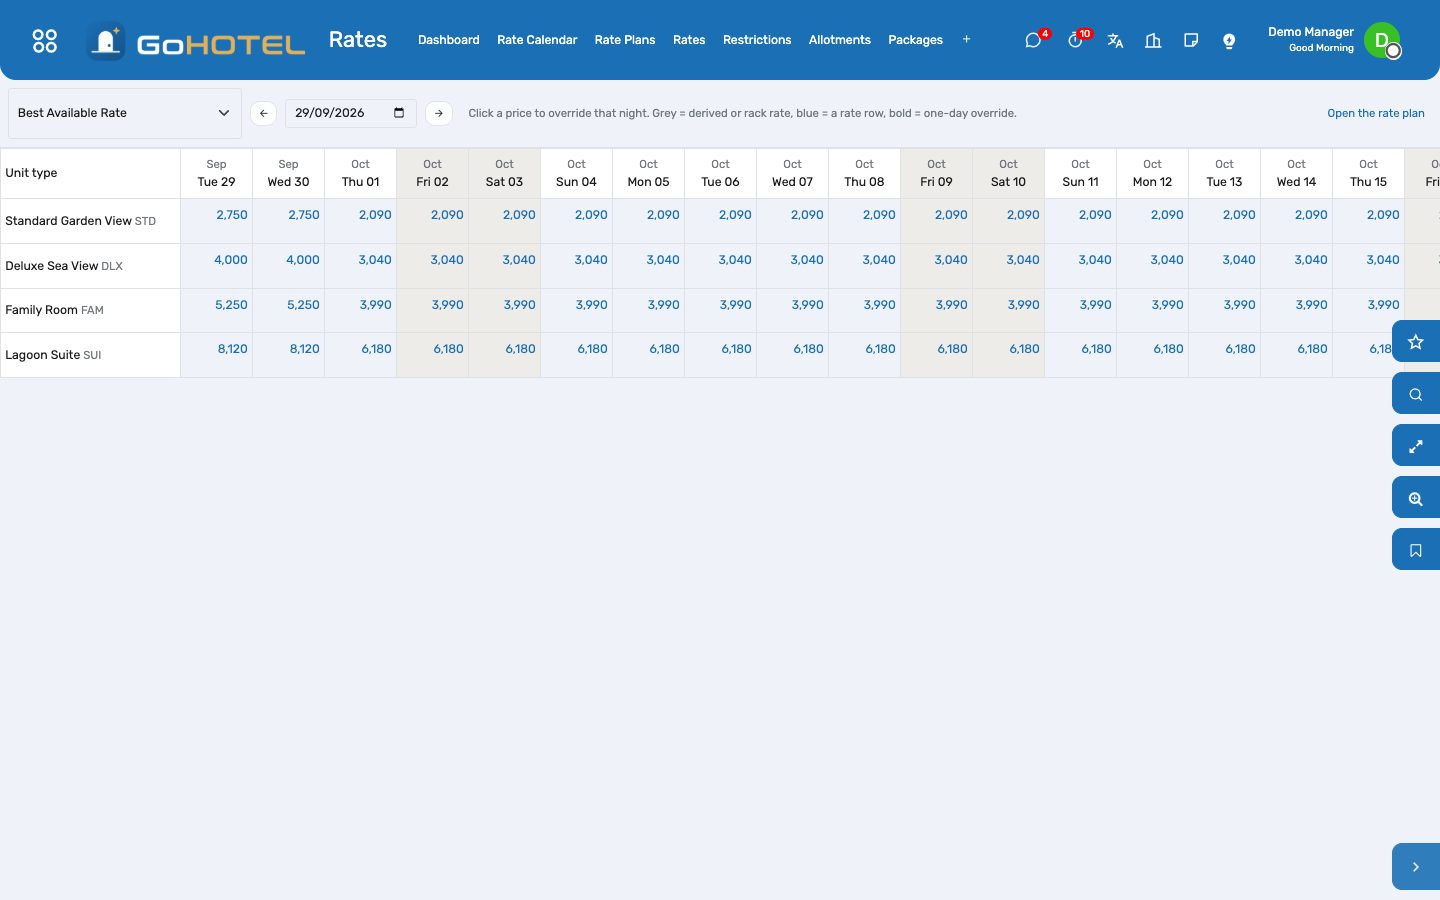Override Family Room price for Thu 01
Image resolution: width=1440 pixels, height=900 pixels.
(x=376, y=305)
